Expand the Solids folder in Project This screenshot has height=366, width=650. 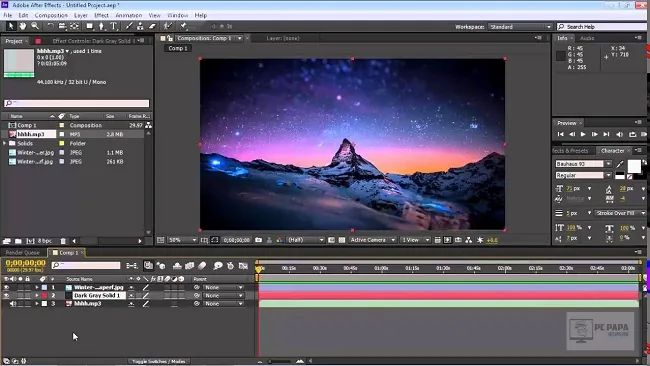point(5,143)
